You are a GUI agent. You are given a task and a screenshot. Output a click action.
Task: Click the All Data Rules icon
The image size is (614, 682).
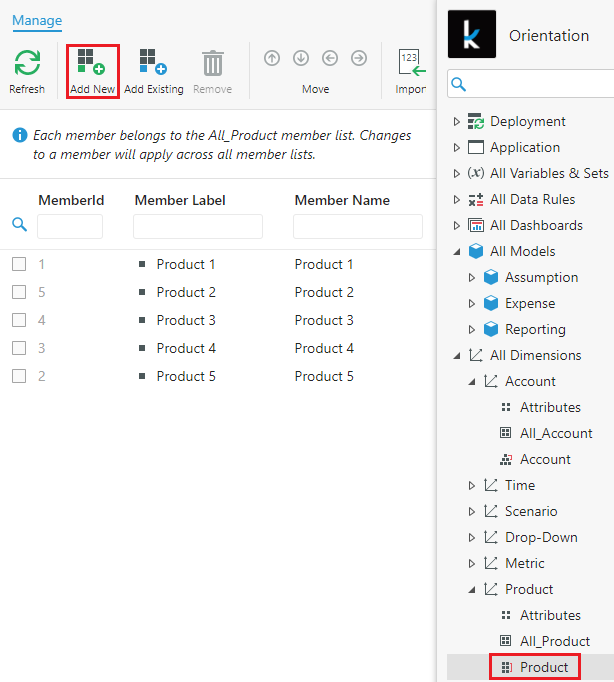[476, 199]
